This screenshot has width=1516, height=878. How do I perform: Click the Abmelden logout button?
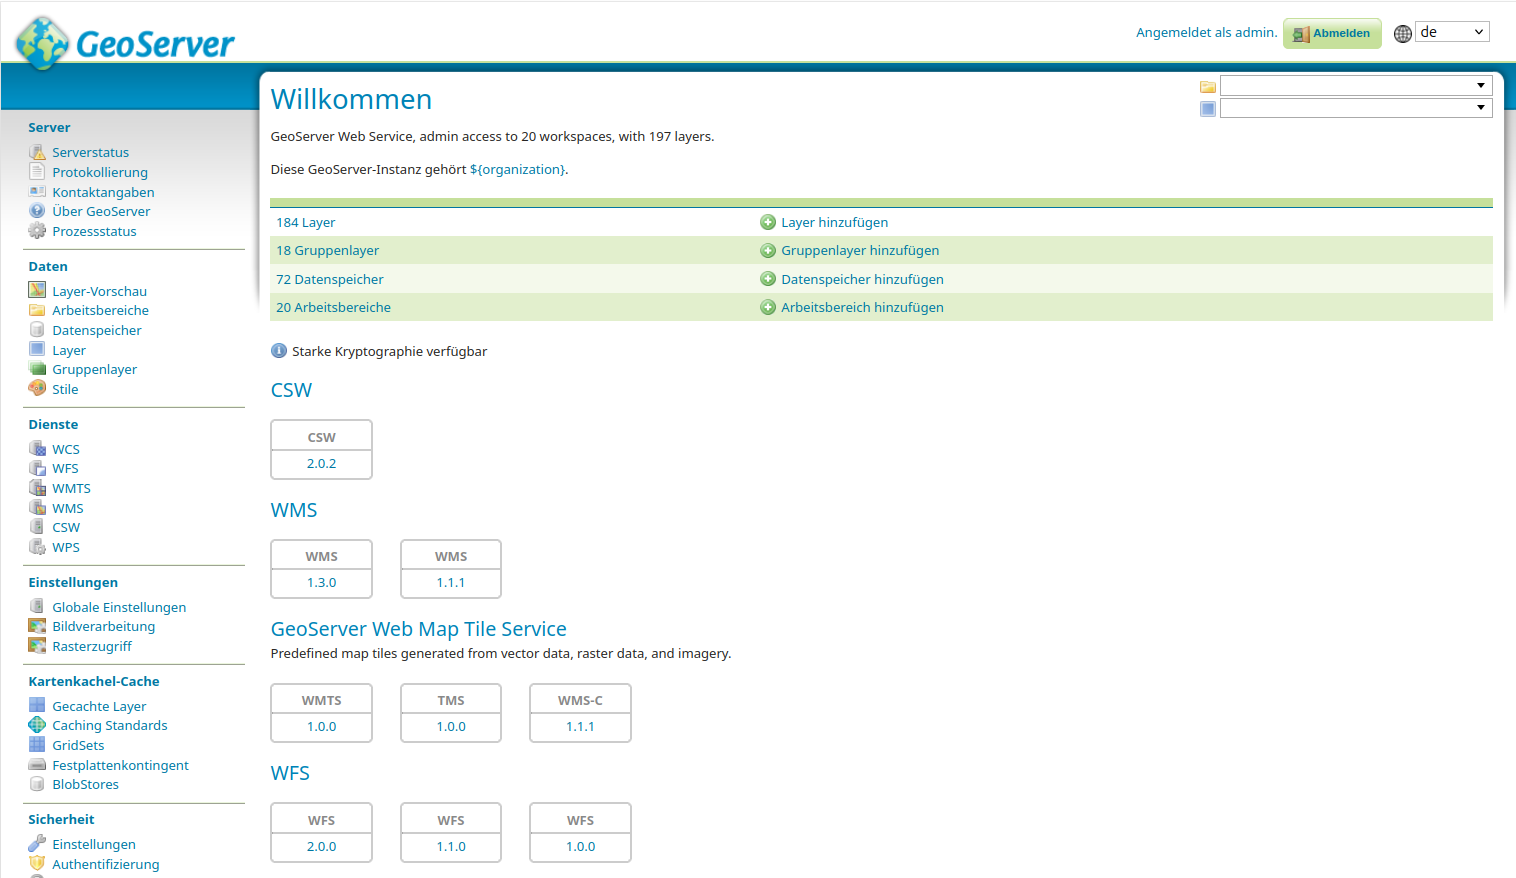[x=1331, y=33]
